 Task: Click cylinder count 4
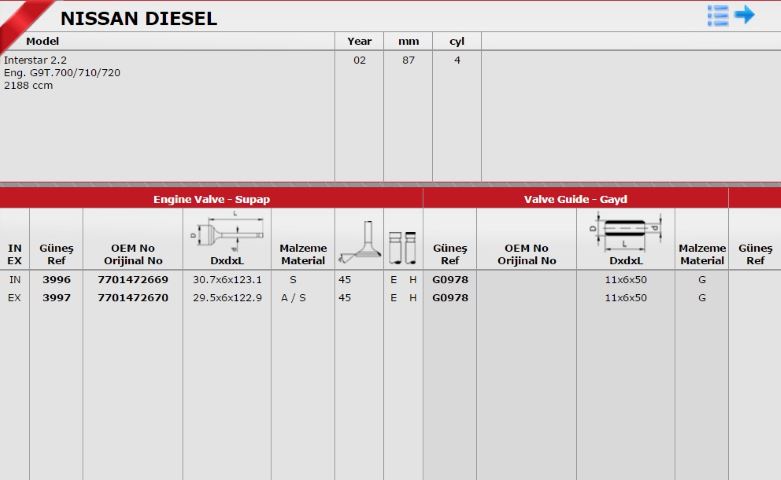point(457,60)
